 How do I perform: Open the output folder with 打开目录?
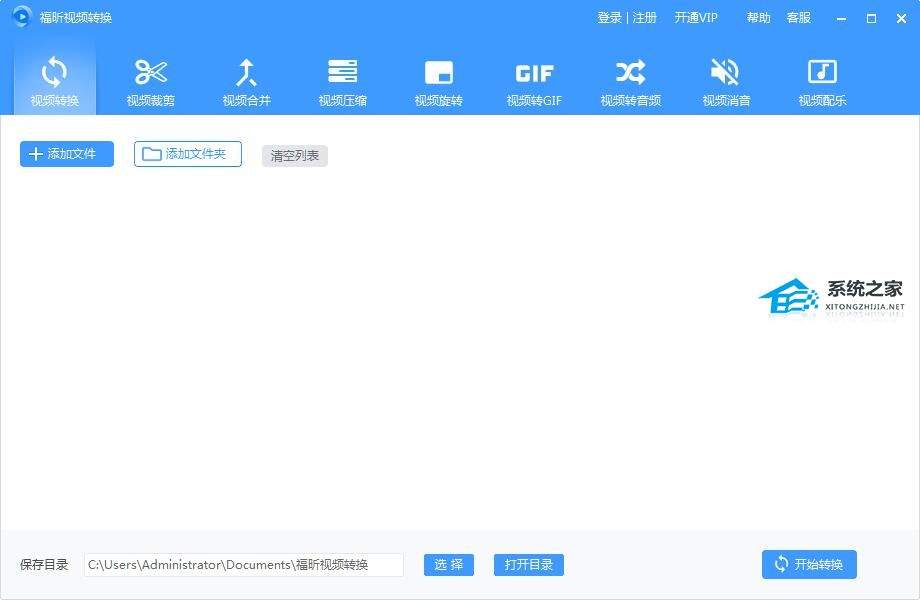click(529, 565)
